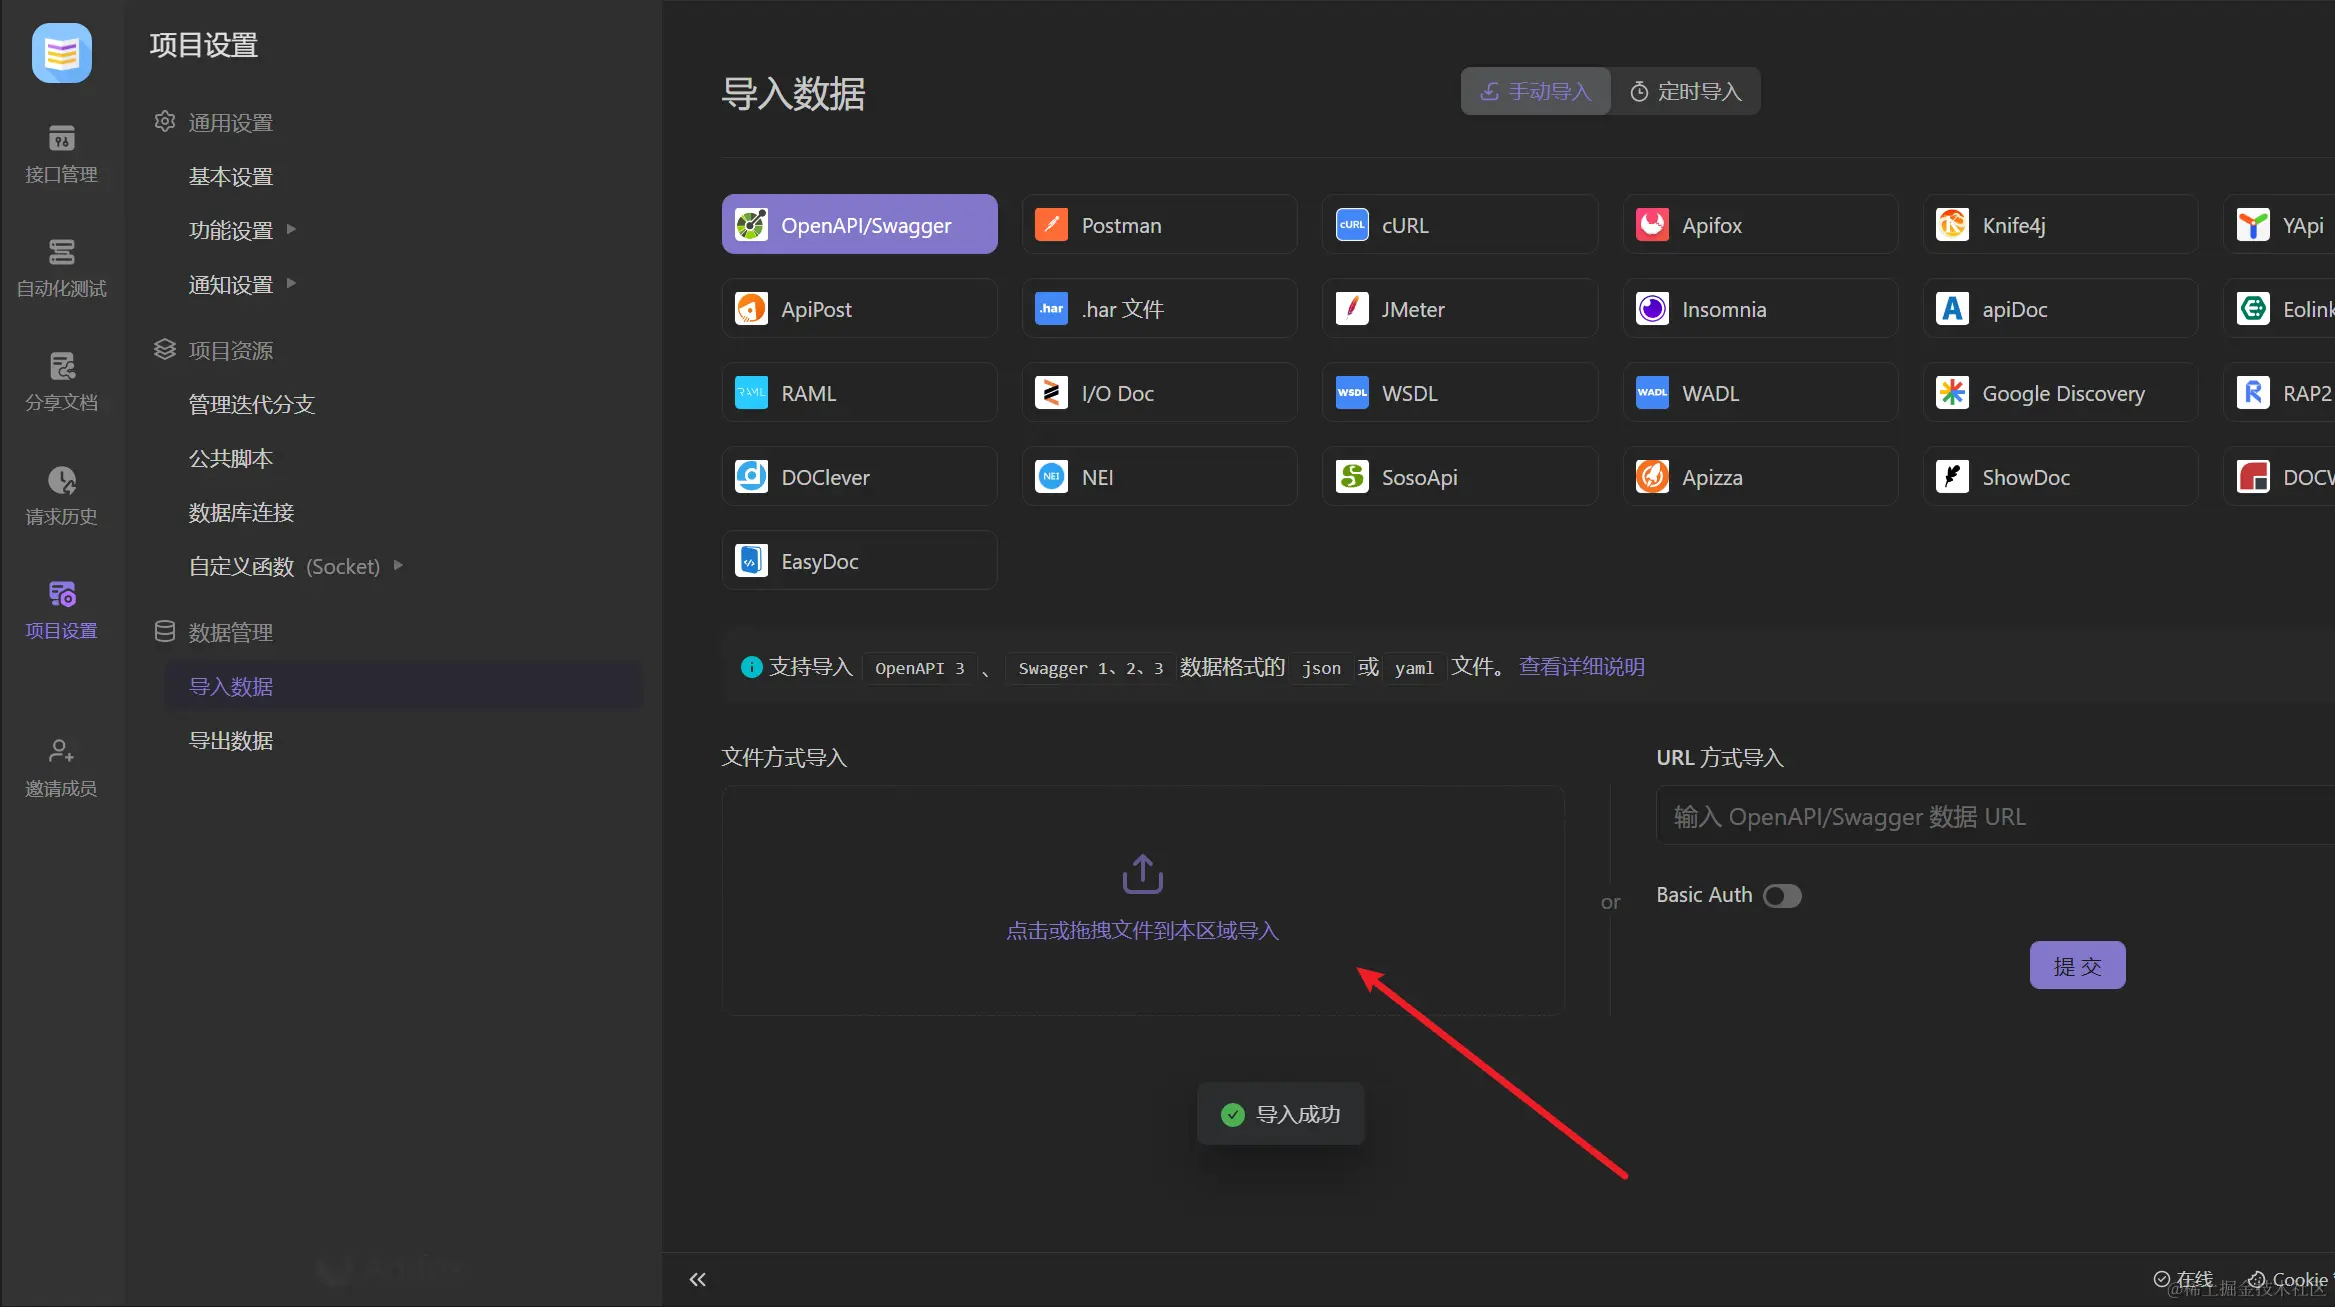The width and height of the screenshot is (2335, 1307).
Task: Choose Insomnia as import format
Action: click(x=1759, y=309)
